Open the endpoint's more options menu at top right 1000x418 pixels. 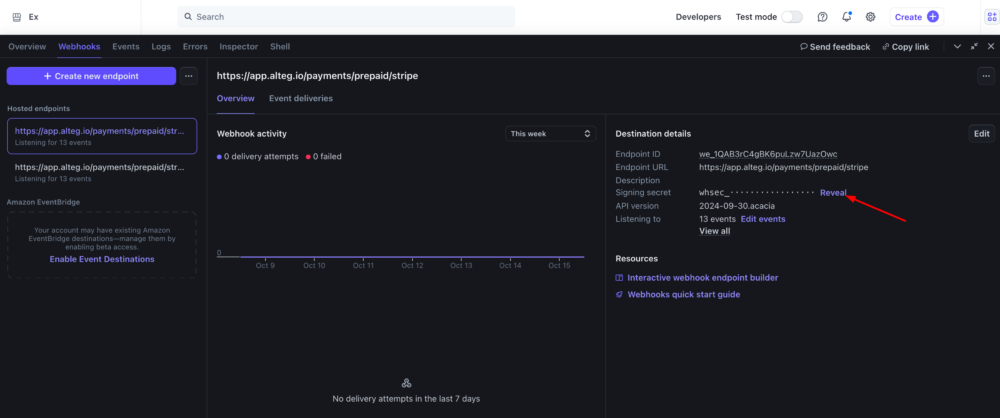coord(985,76)
